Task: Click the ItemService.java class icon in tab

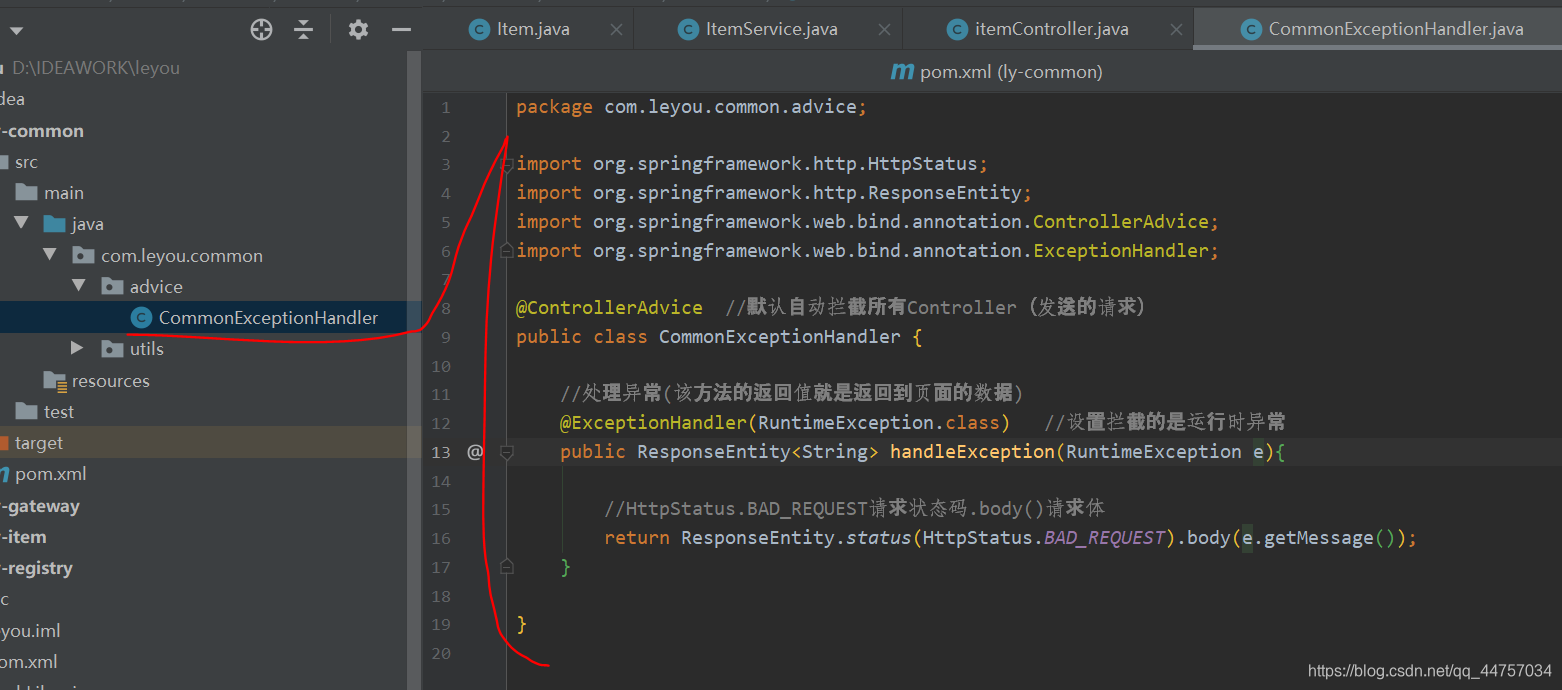Action: (687, 30)
